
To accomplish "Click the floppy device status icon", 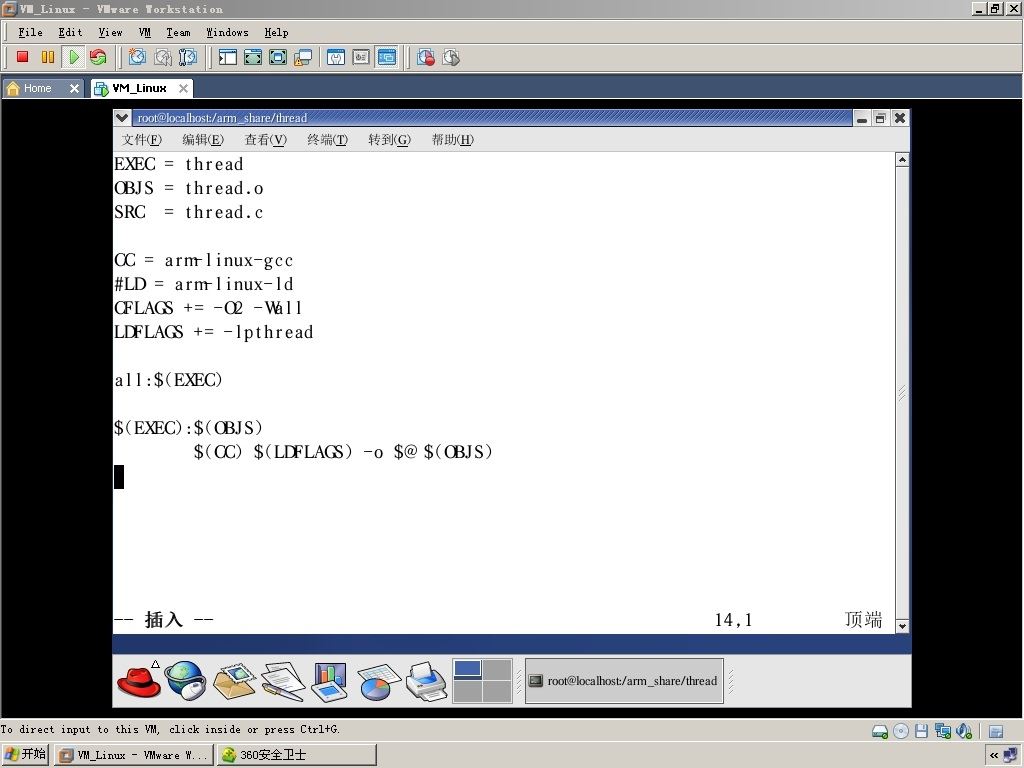I will (921, 731).
